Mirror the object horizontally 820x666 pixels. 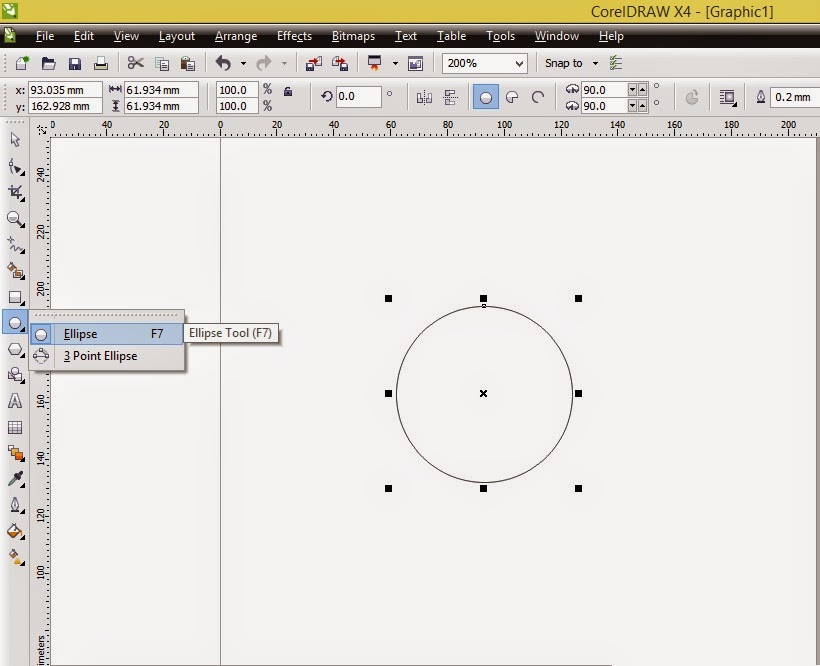coord(424,97)
